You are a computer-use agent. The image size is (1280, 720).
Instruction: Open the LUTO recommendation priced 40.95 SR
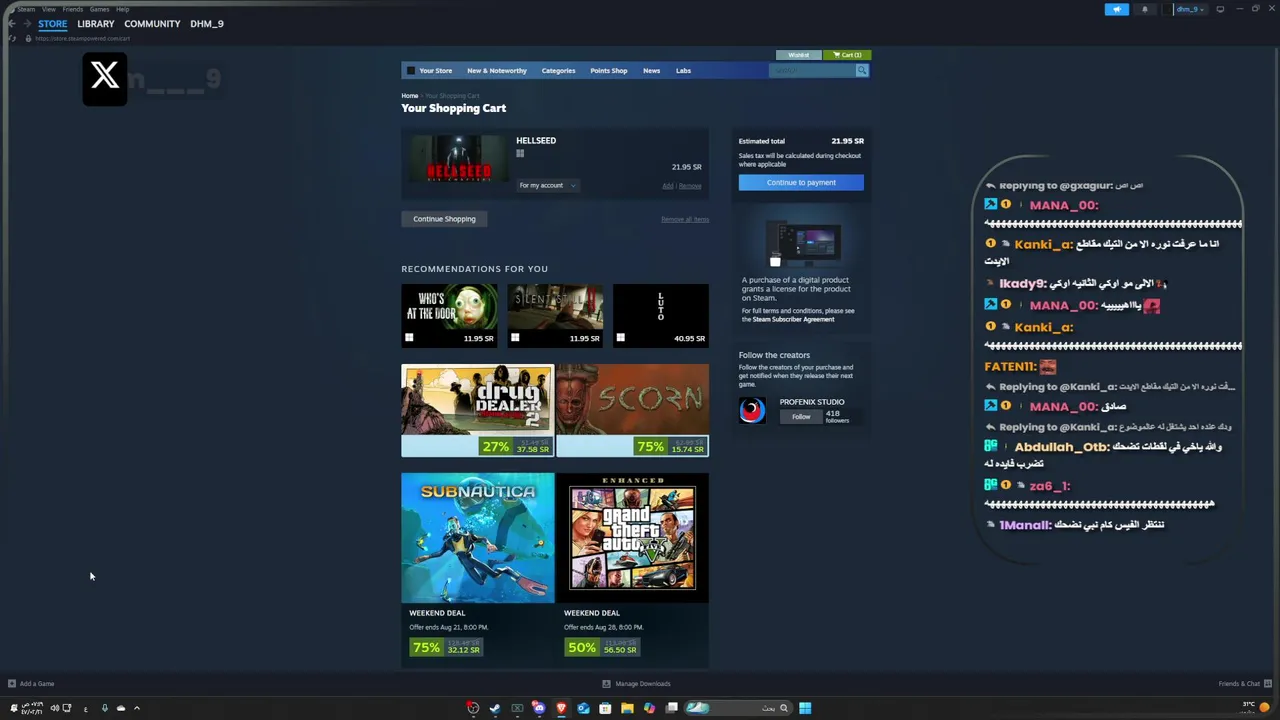(661, 316)
